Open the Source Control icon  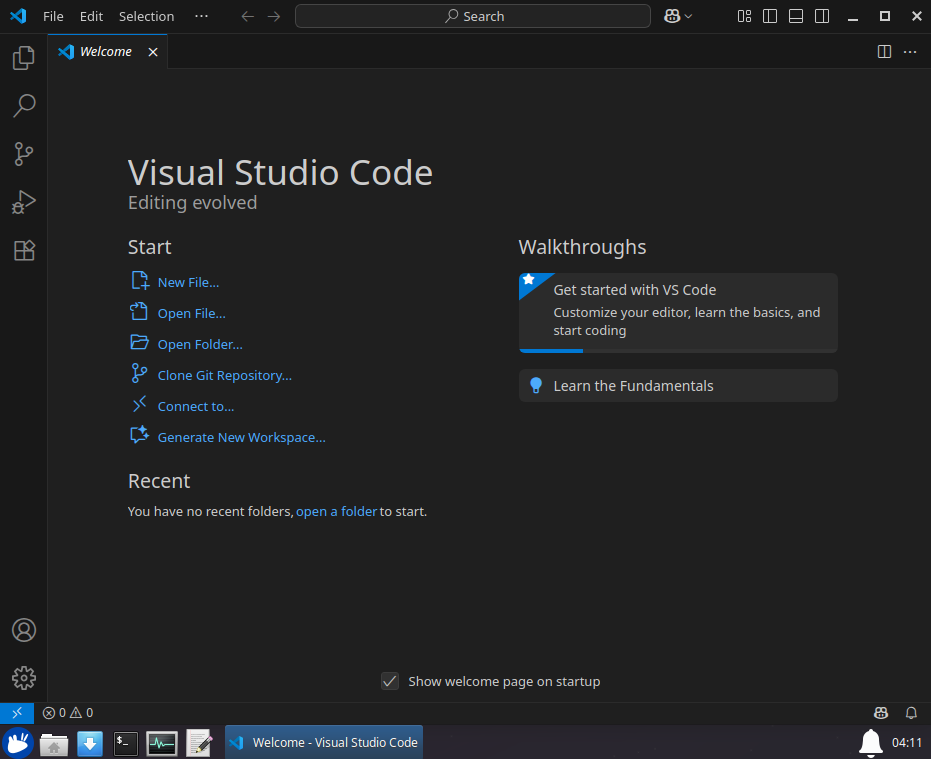tap(23, 154)
